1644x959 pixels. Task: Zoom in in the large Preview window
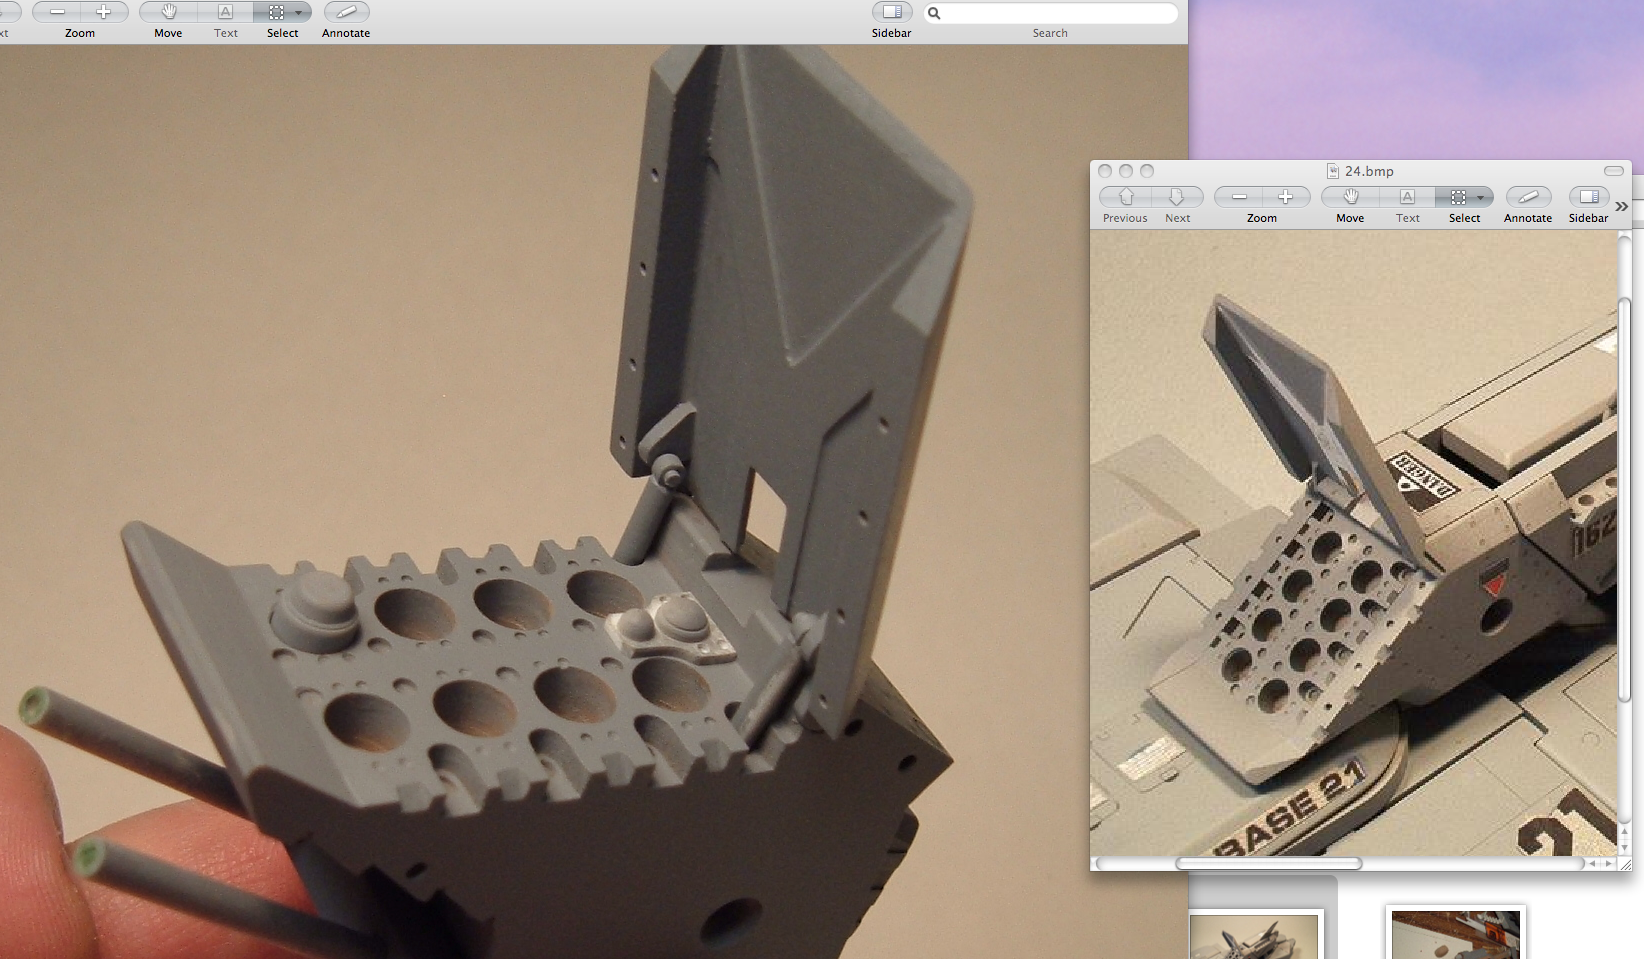point(104,12)
